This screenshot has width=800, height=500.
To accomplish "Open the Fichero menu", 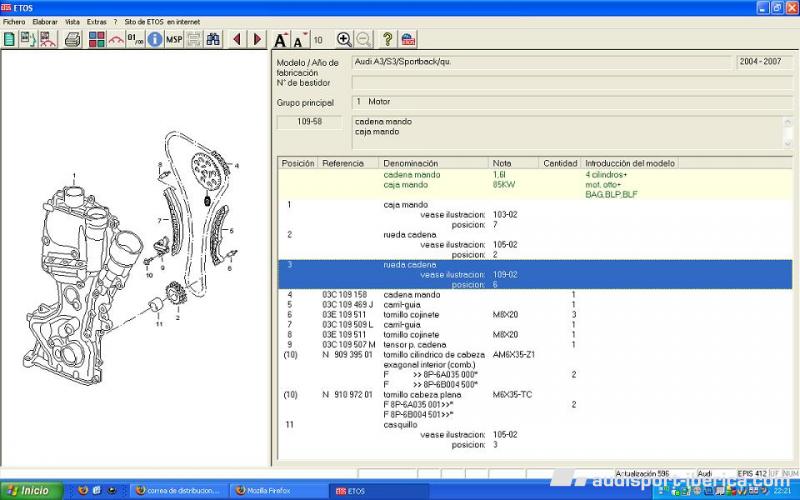I will pyautogui.click(x=14, y=22).
